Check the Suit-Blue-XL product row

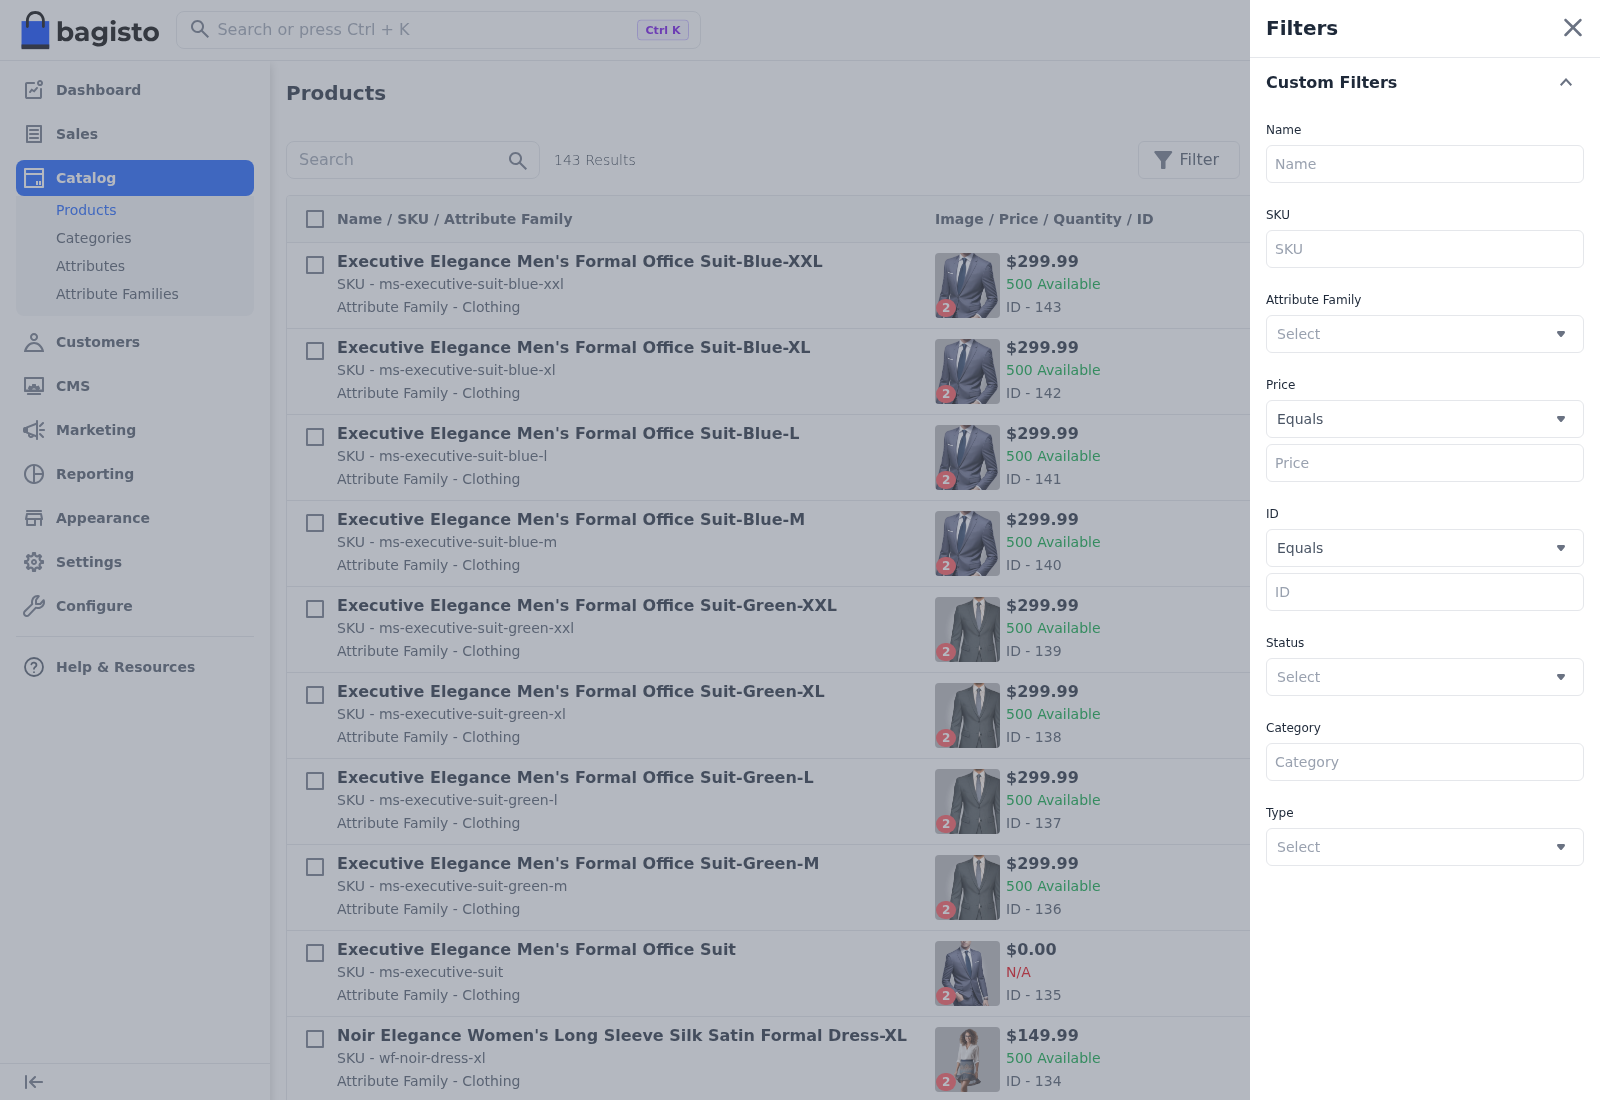[315, 351]
